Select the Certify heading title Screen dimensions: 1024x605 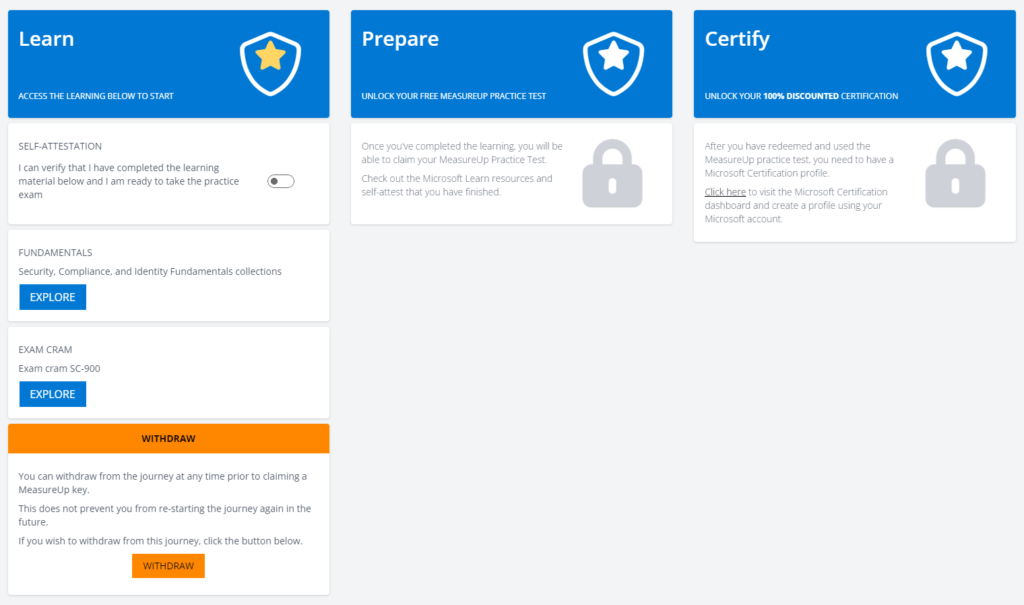pyautogui.click(x=737, y=39)
